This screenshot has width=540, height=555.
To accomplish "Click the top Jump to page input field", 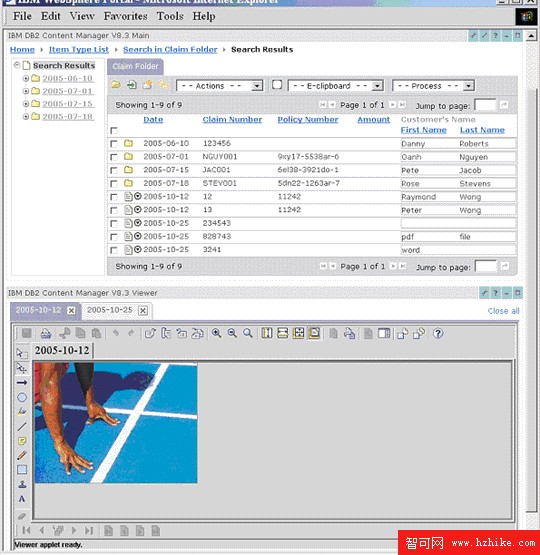I will coord(485,105).
